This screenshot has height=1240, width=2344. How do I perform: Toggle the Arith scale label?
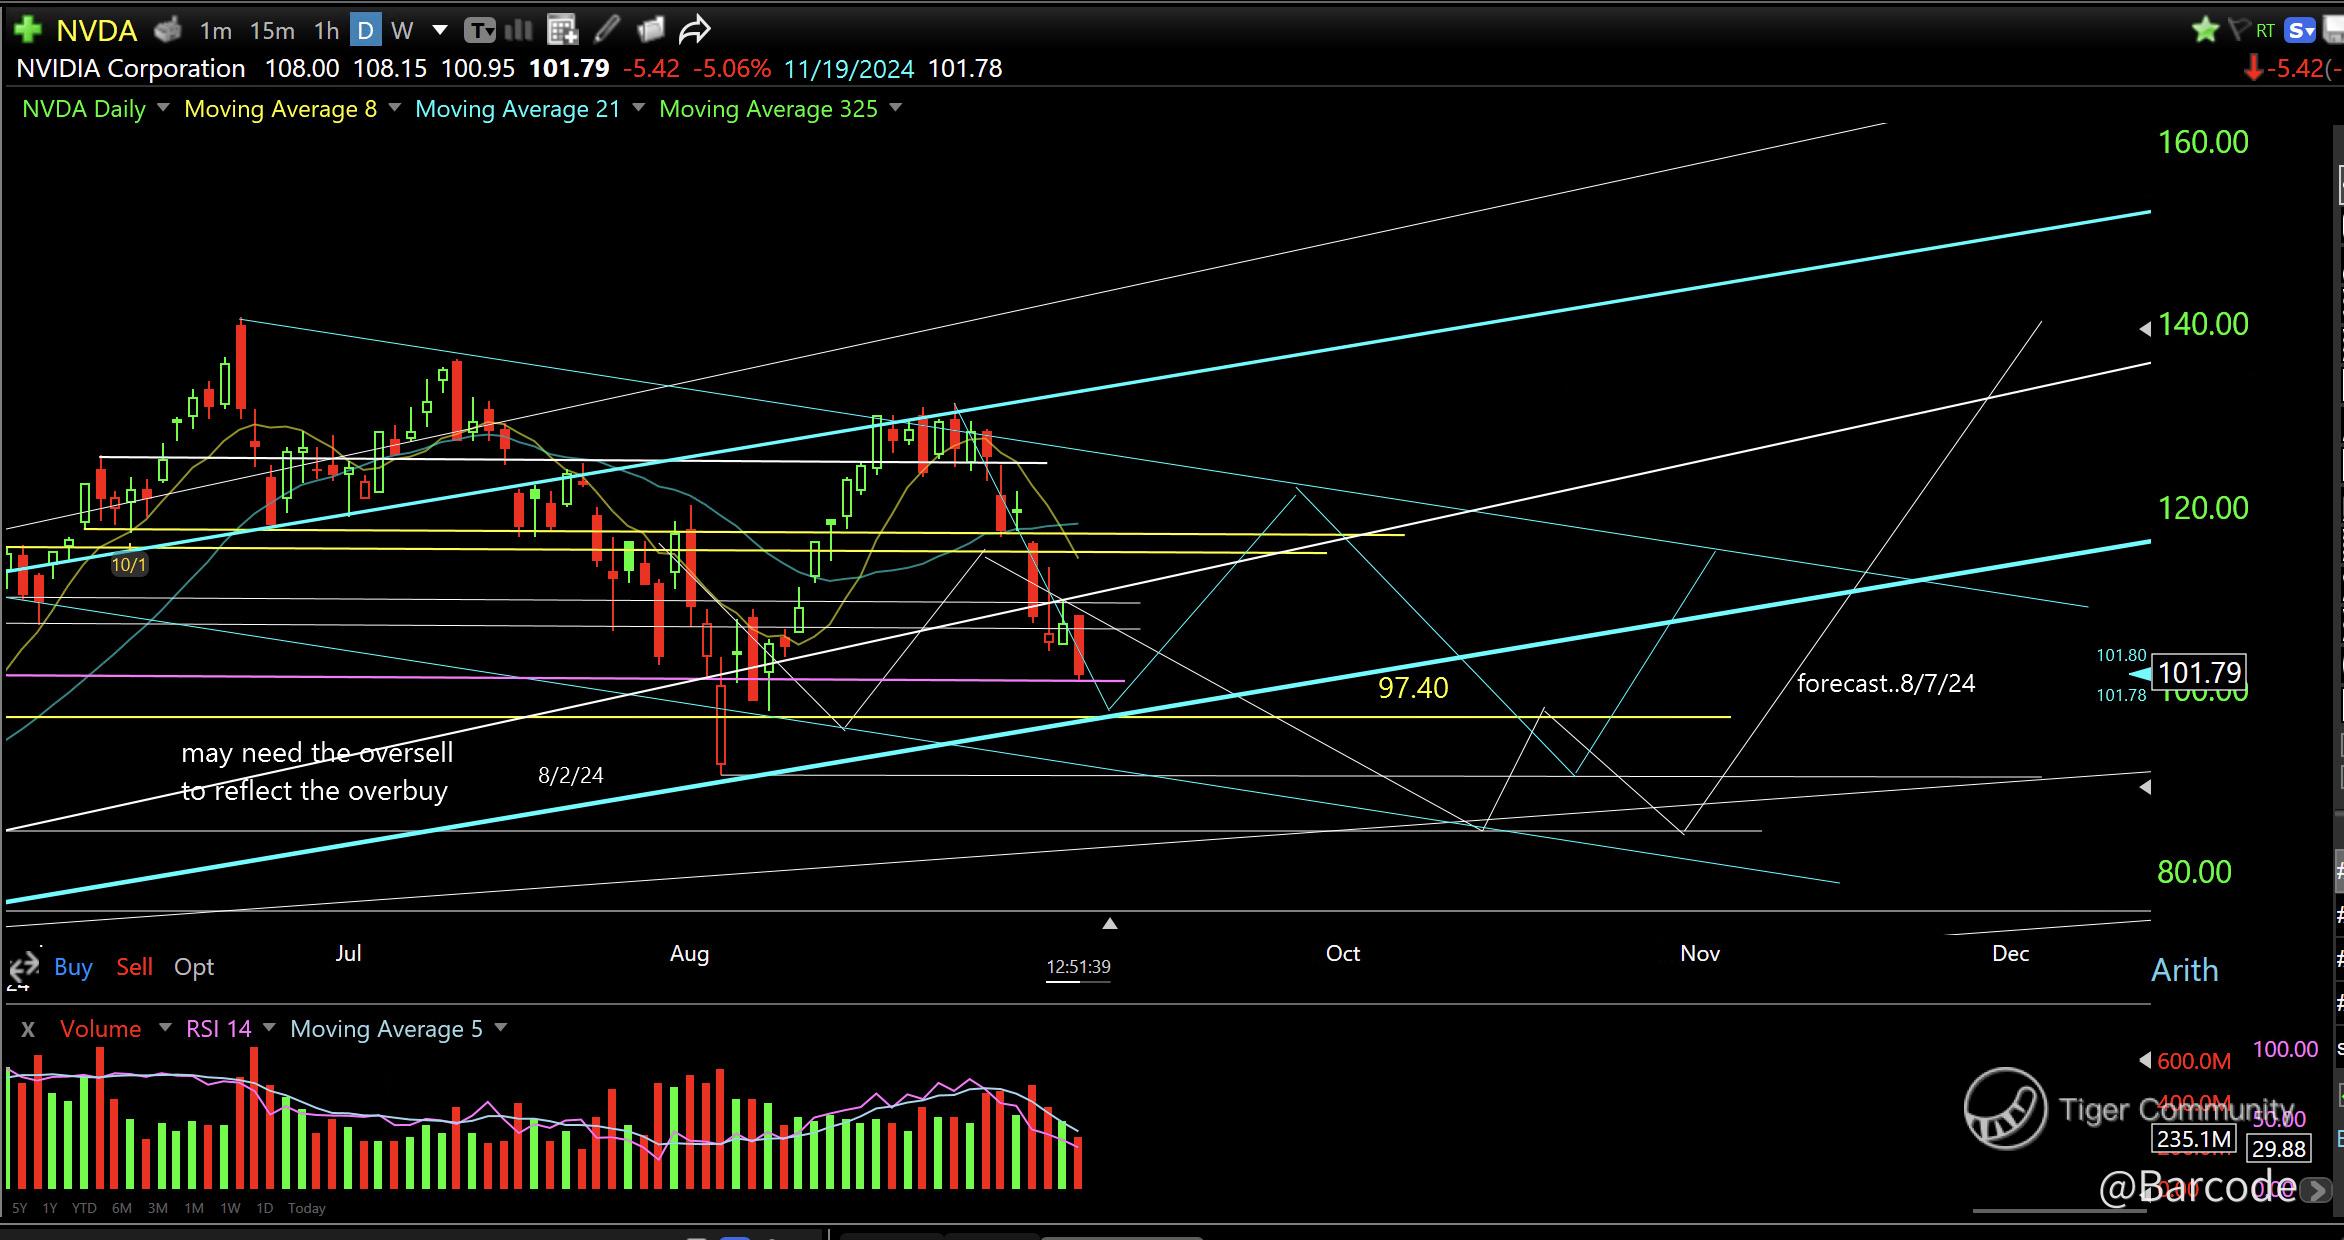pos(2184,970)
